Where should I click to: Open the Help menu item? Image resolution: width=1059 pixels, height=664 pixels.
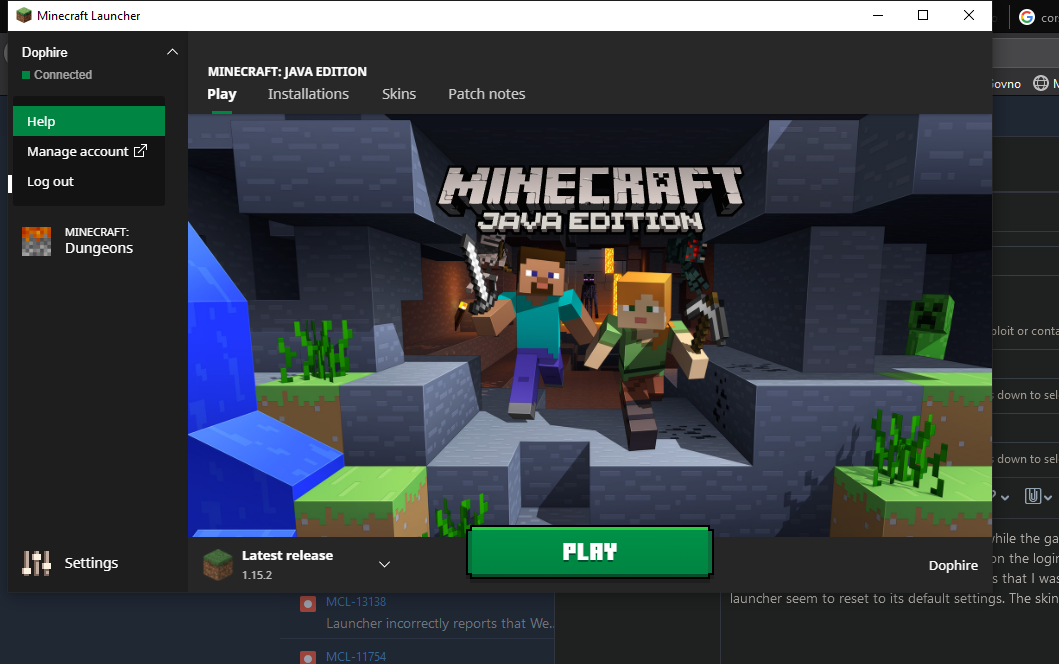click(88, 121)
